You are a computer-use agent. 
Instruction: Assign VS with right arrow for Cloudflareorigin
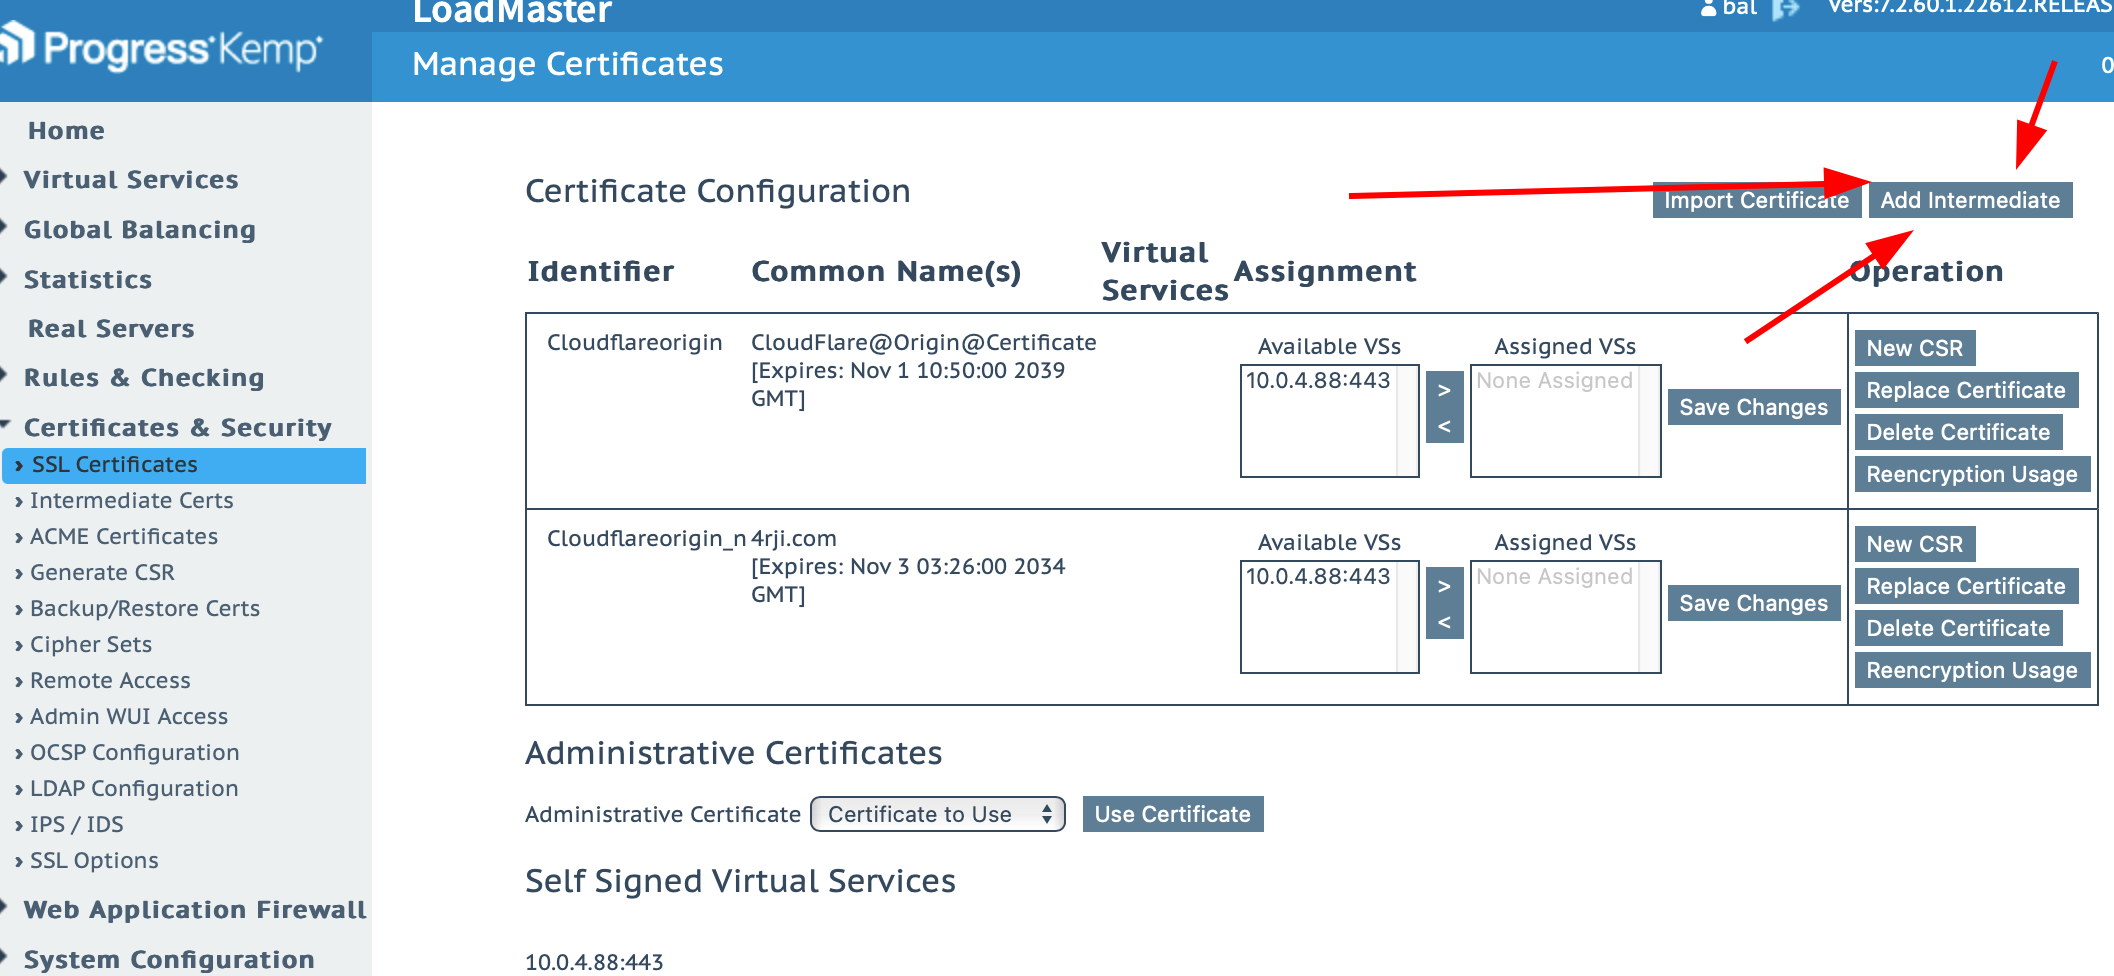1444,390
